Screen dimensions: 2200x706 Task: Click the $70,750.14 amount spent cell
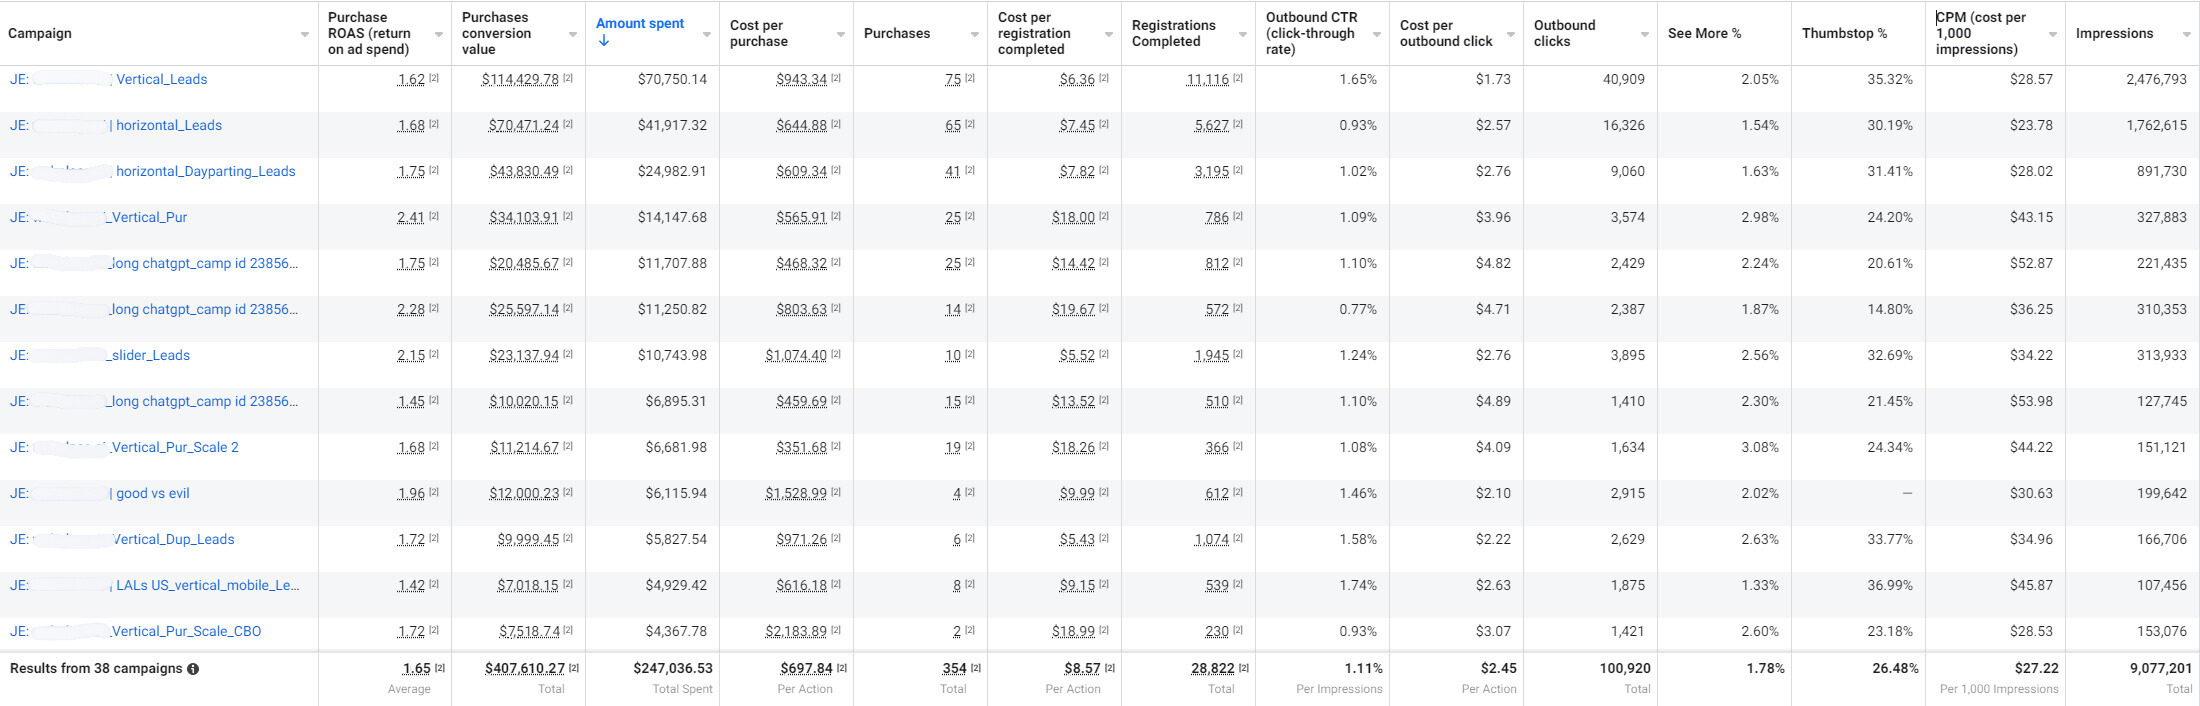click(x=672, y=79)
